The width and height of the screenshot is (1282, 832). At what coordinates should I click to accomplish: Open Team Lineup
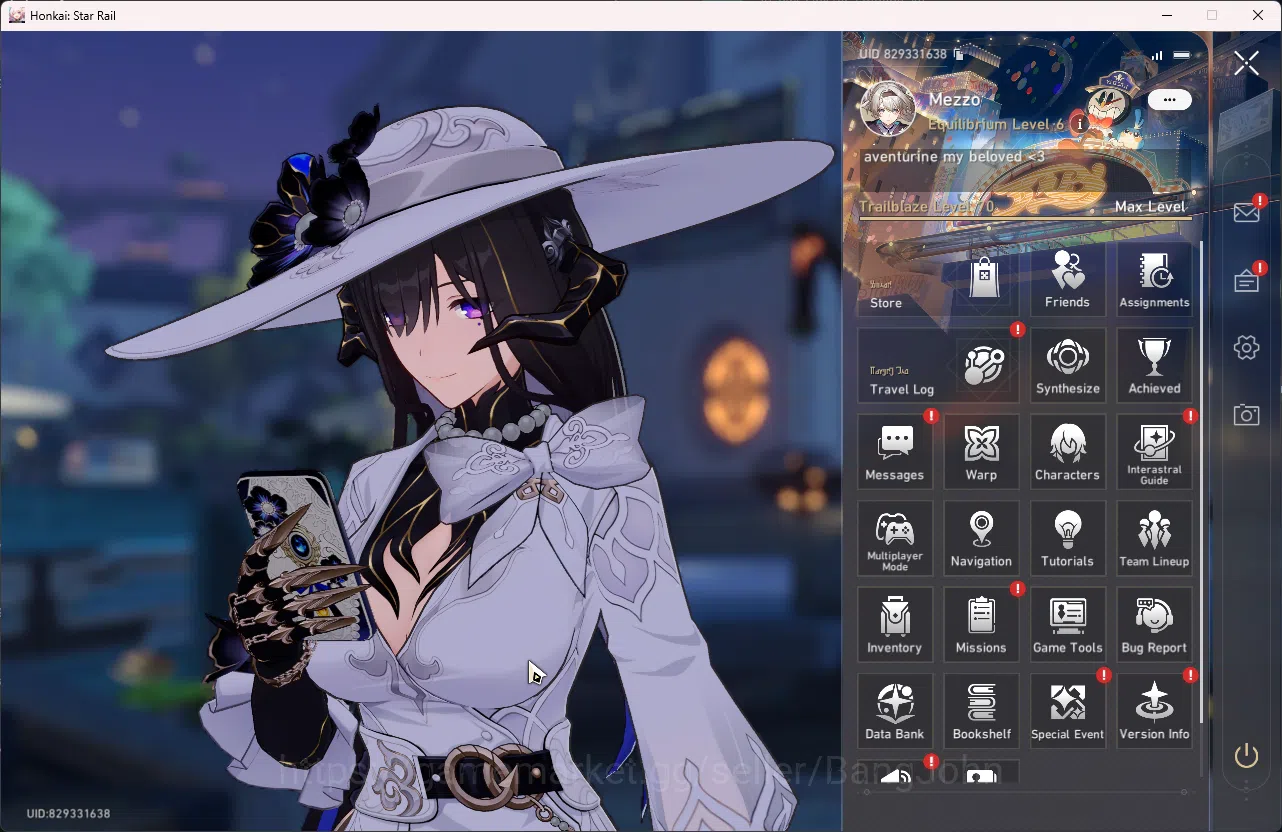1154,538
